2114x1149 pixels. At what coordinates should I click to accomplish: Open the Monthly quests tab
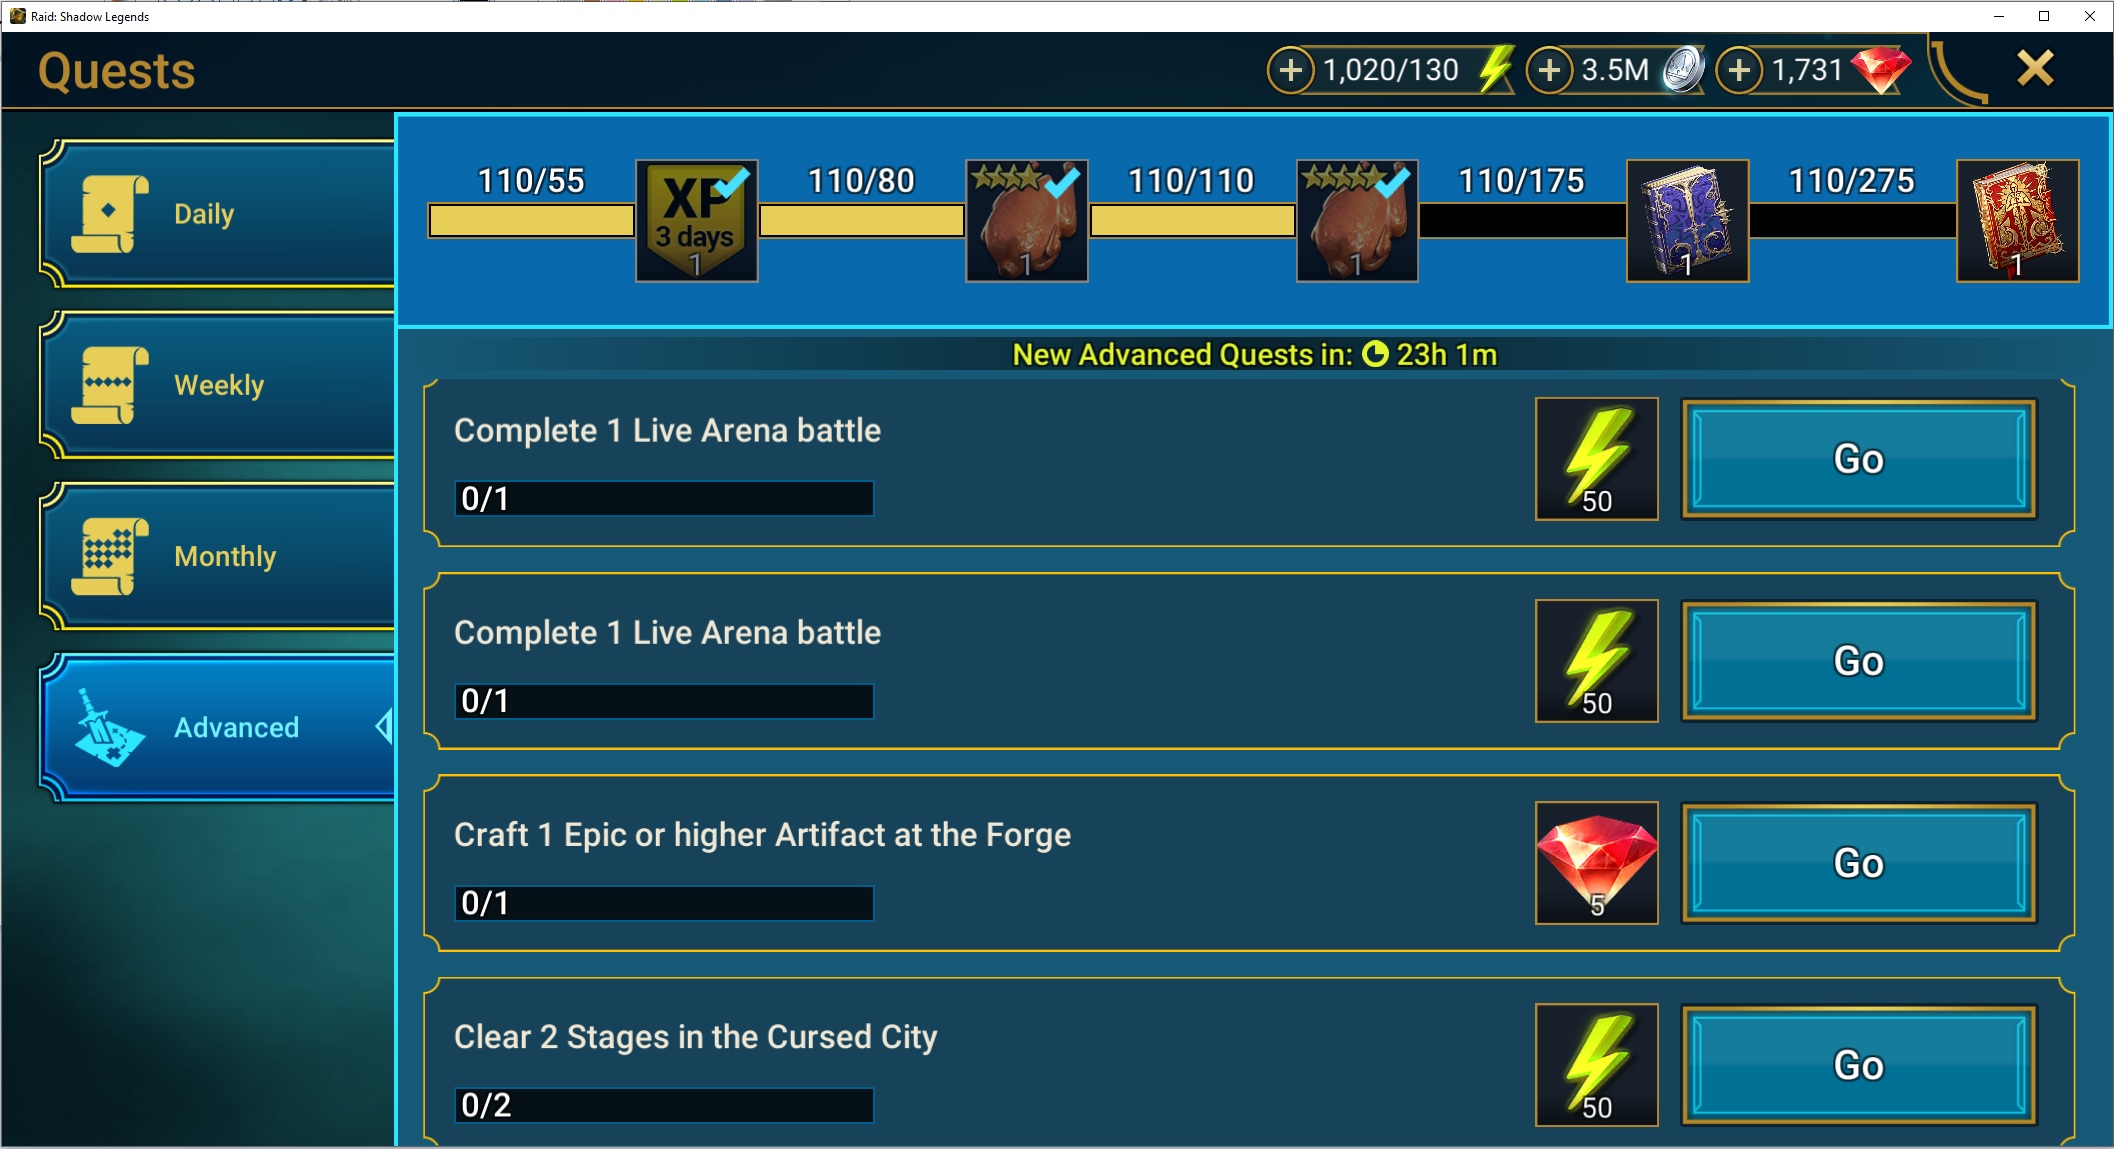[218, 556]
